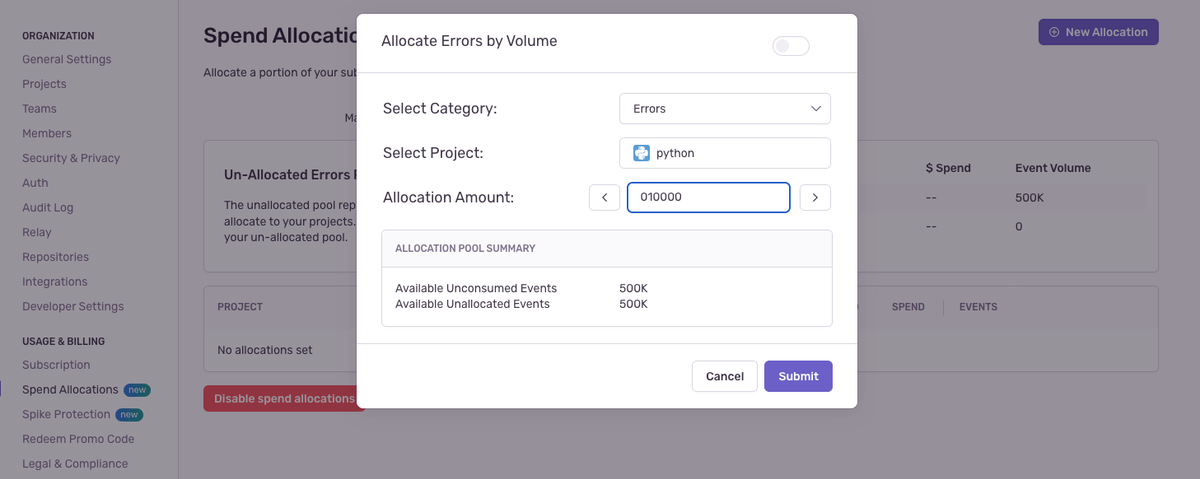Screen dimensions: 1200x479
Task: Open Spike Protection settings
Action: pos(66,414)
